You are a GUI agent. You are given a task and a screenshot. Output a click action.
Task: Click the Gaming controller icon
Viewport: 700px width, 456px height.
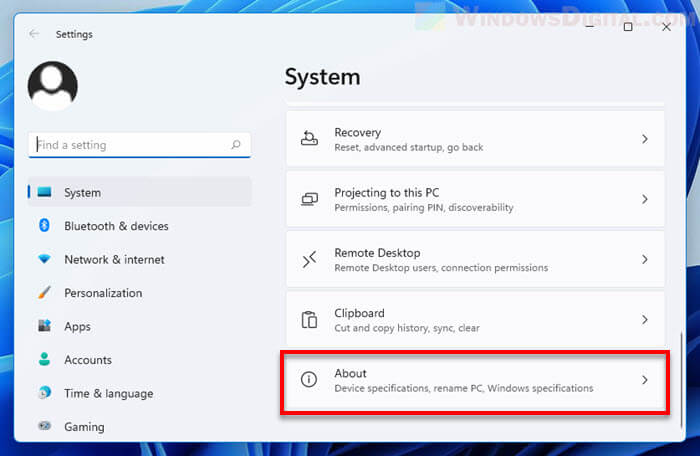[44, 426]
